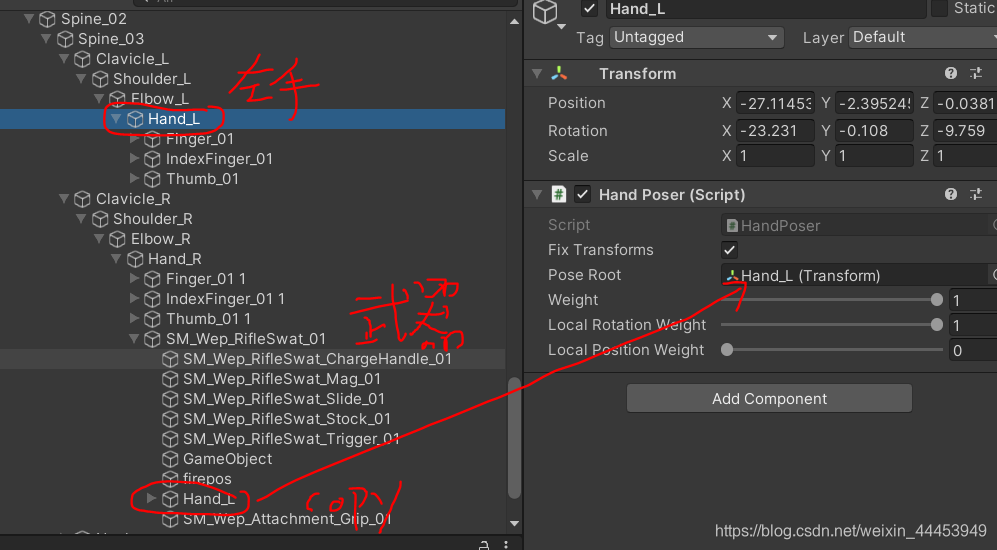
Task: Click the object name field Hand_L
Action: click(x=765, y=9)
